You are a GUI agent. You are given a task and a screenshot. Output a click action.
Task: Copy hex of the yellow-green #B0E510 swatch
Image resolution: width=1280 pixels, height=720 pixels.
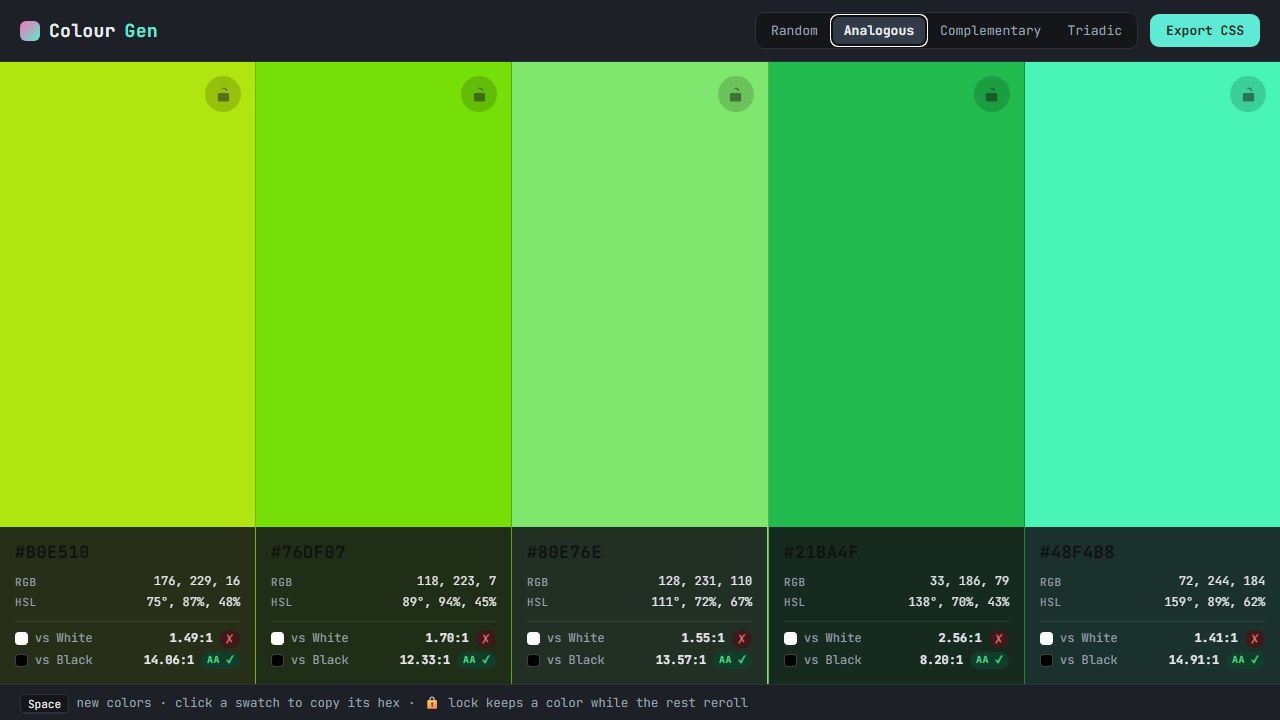pyautogui.click(x=128, y=294)
